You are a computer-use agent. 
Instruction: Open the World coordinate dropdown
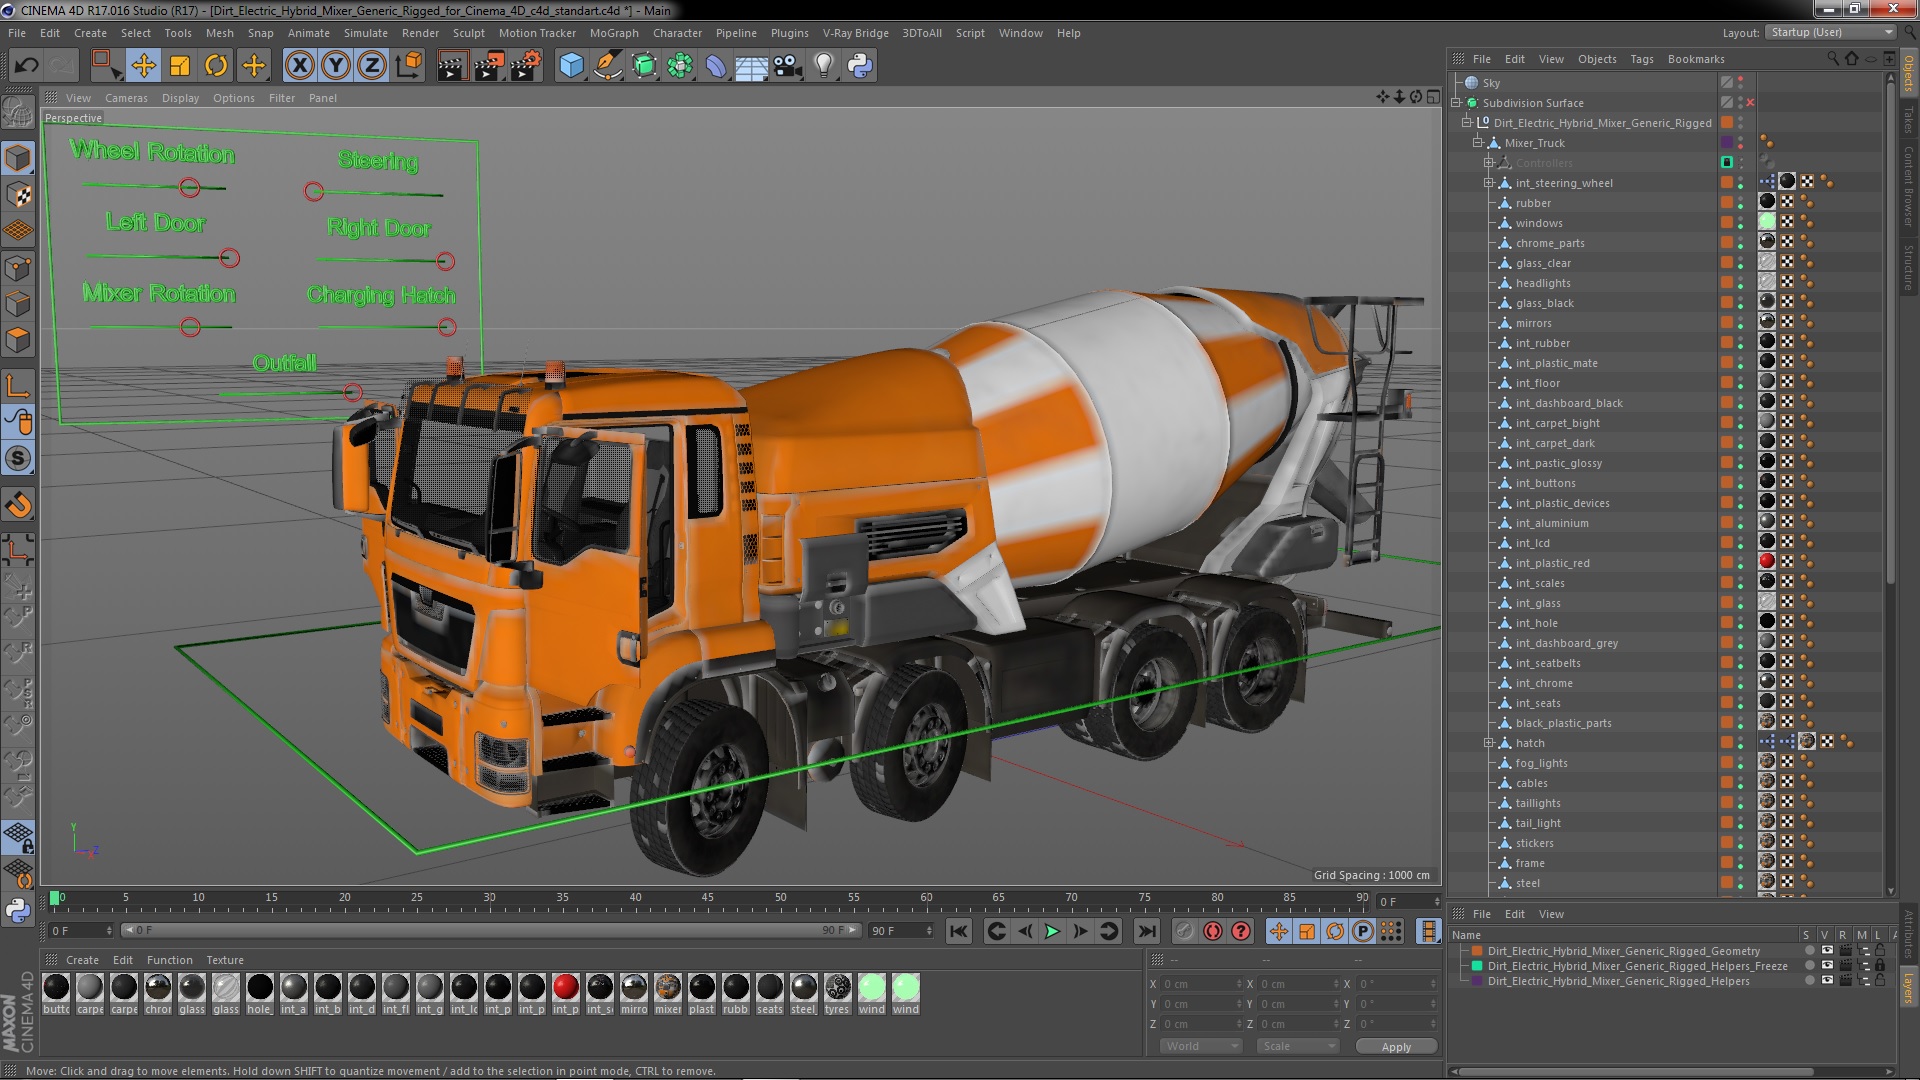click(1200, 1046)
